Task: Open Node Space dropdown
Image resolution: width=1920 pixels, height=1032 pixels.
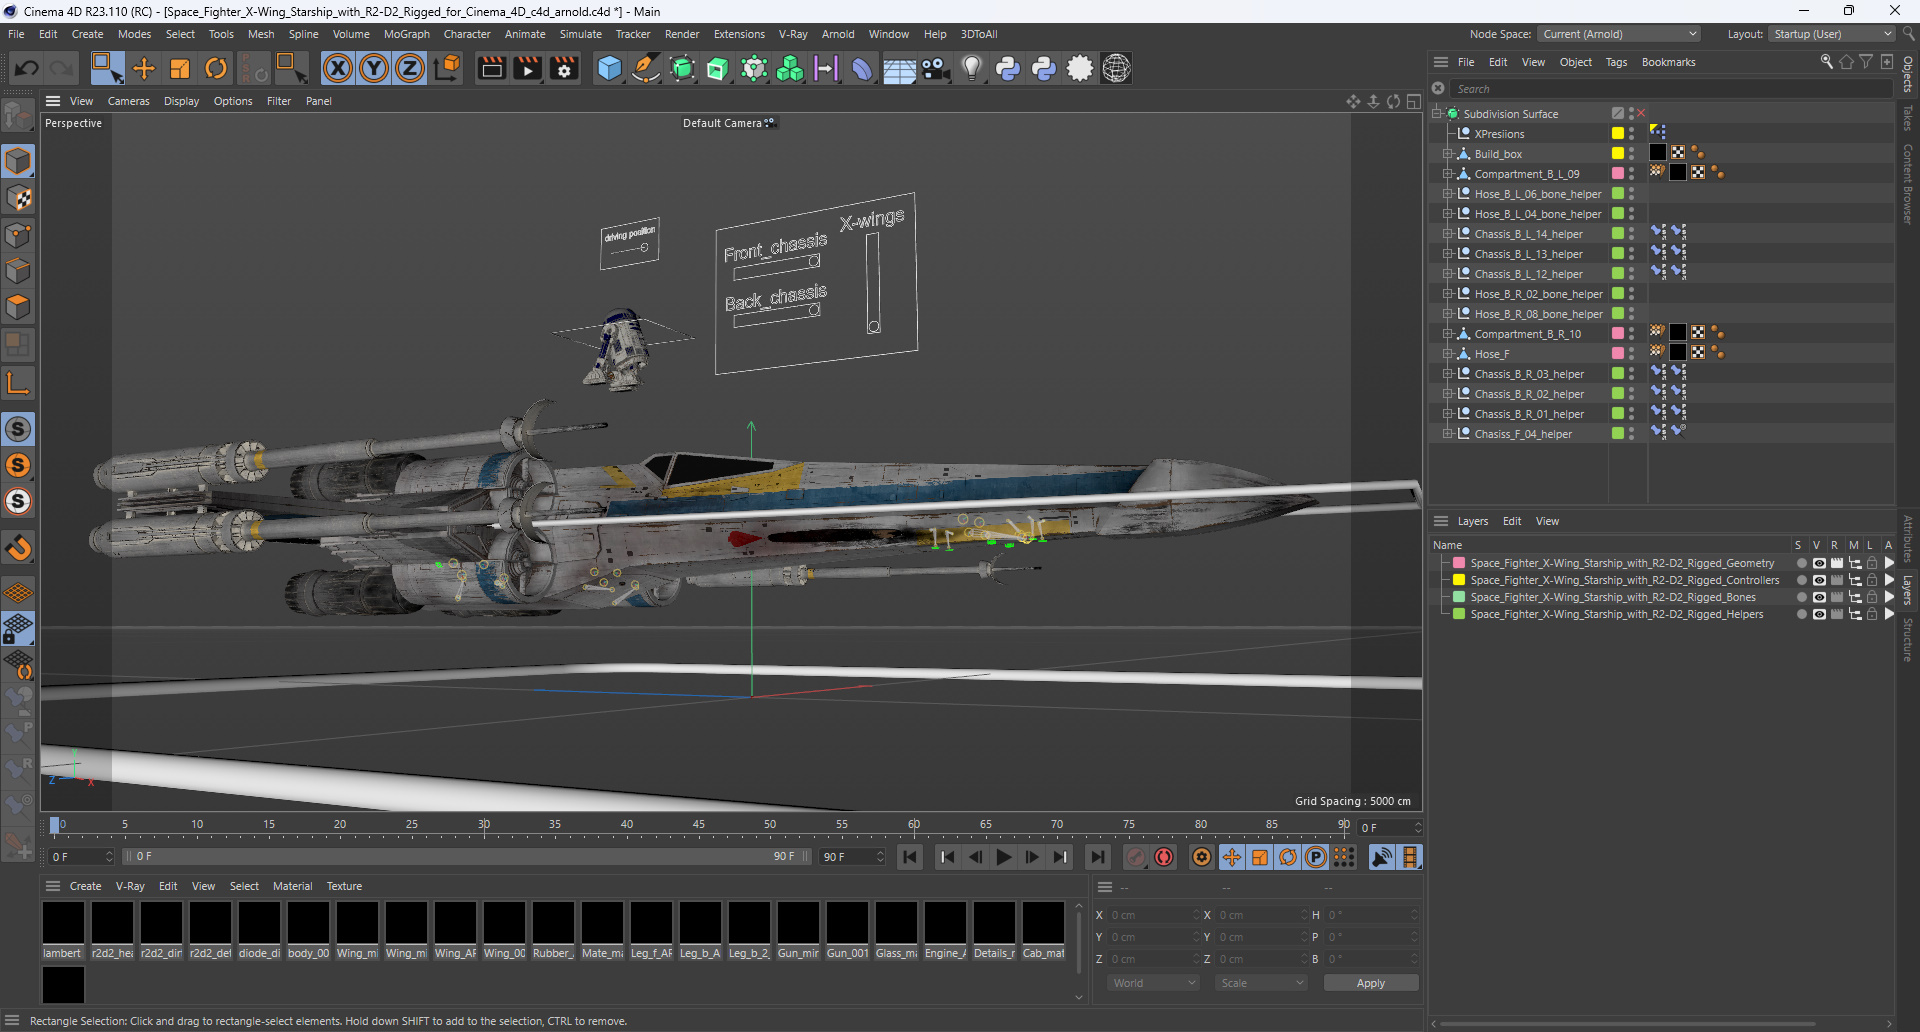Action: click(1619, 34)
